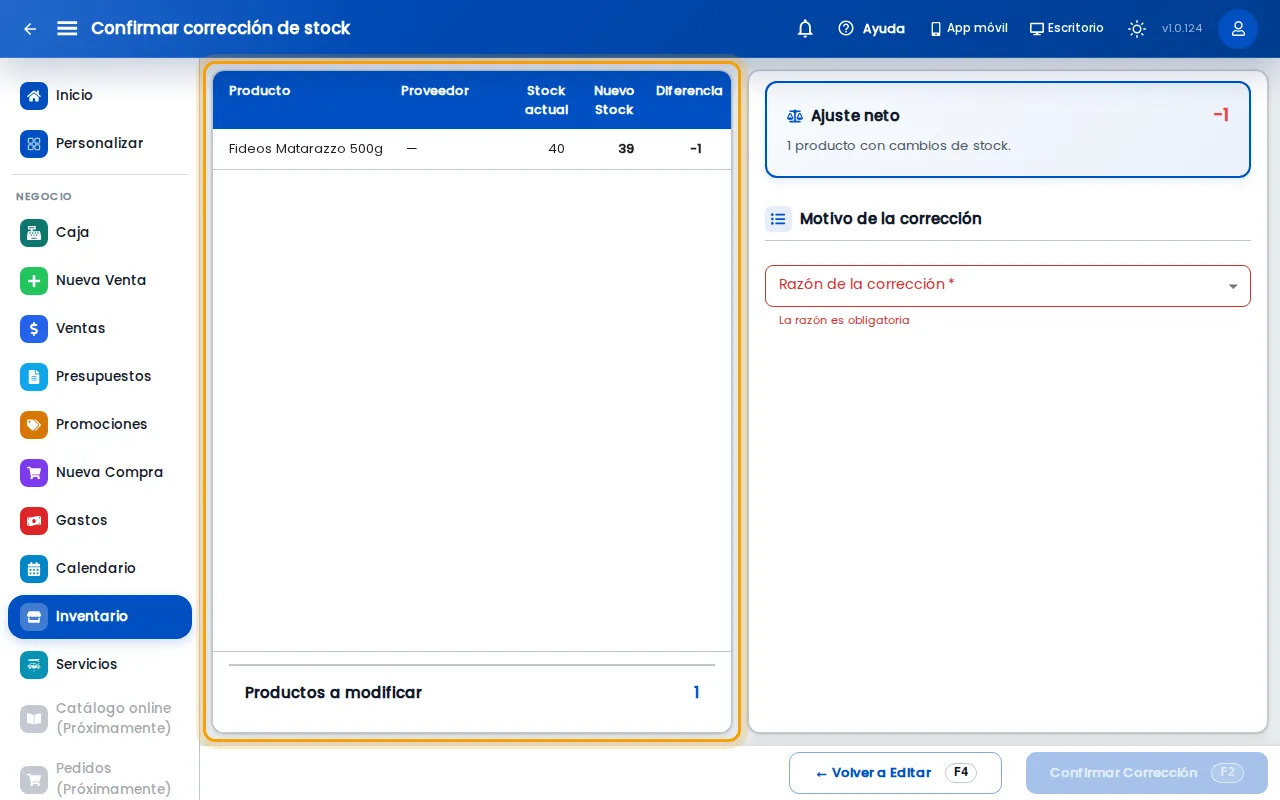Click the Nuevo Stock column header
Viewport: 1280px width, 800px height.
(614, 100)
